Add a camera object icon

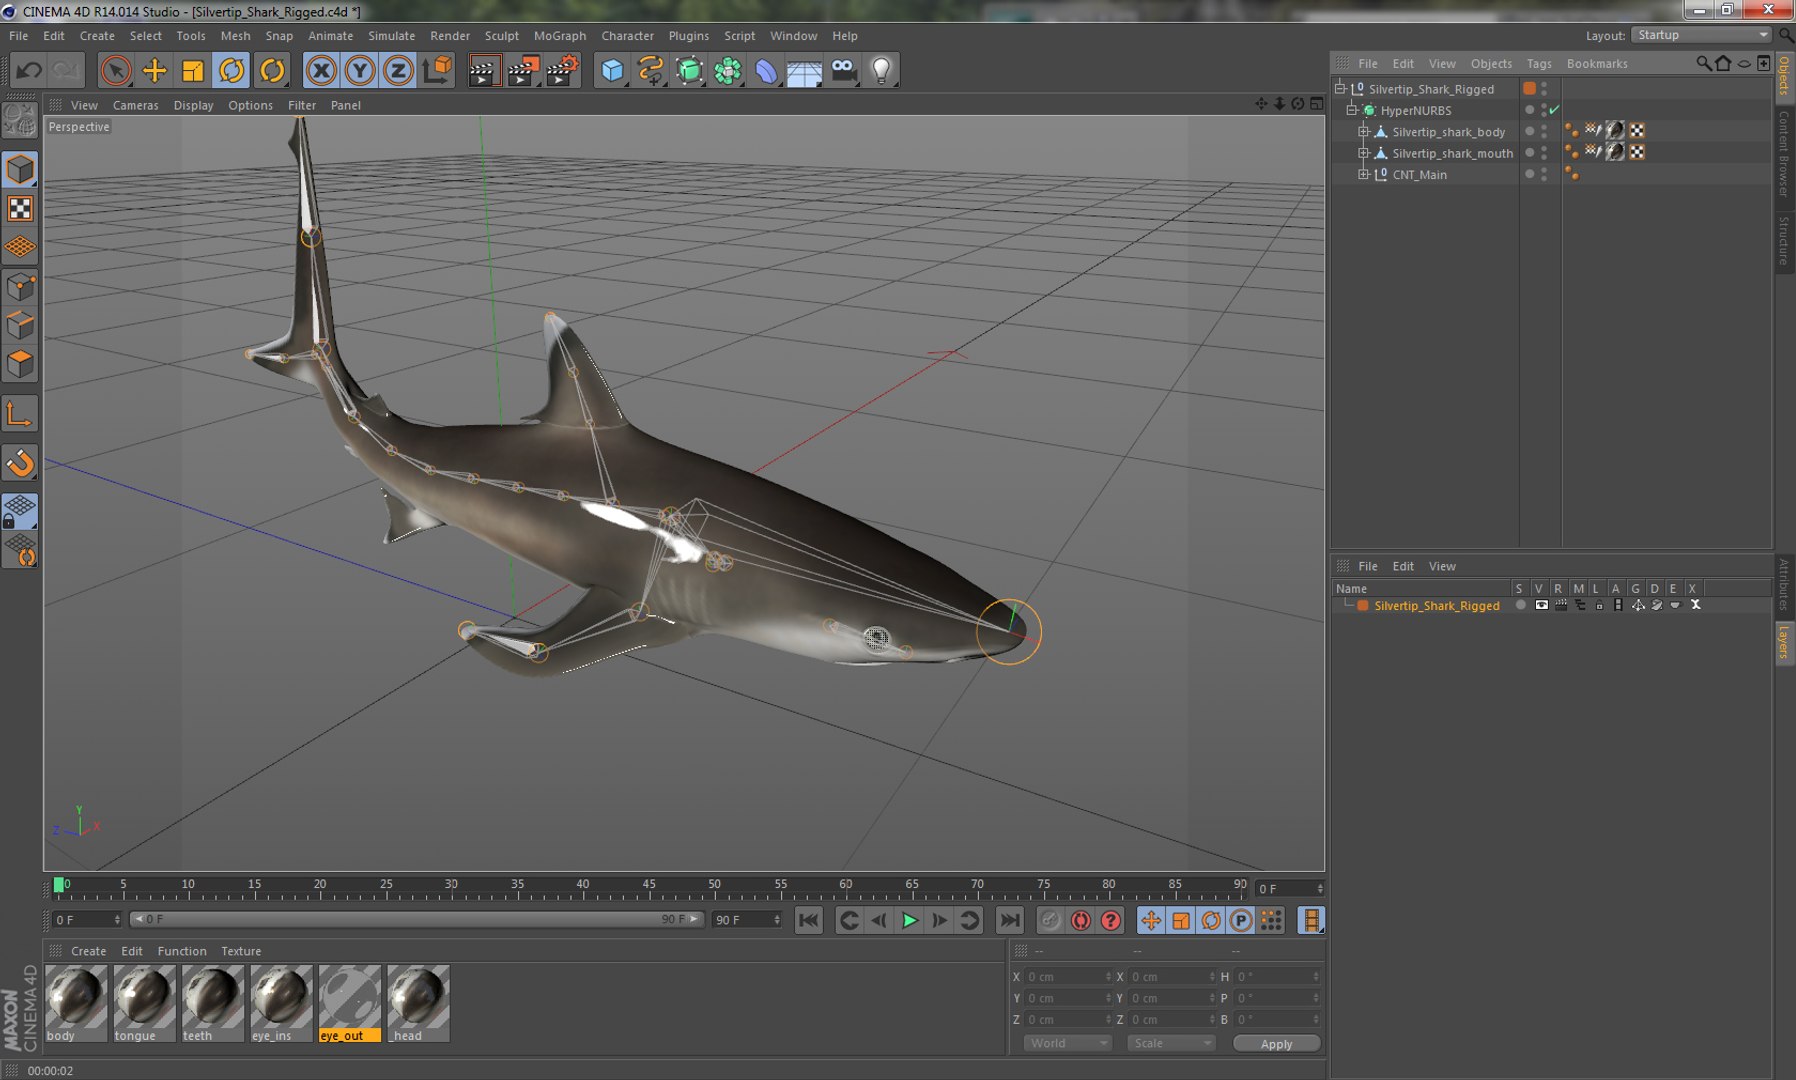coord(844,70)
